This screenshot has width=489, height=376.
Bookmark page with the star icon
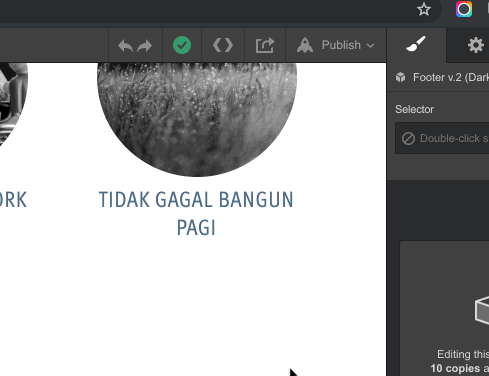[424, 9]
